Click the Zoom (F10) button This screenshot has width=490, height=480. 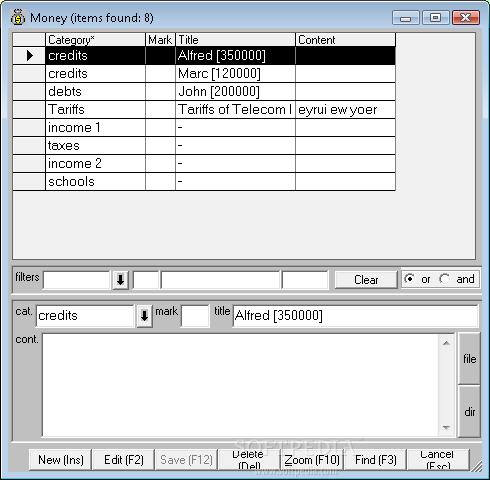(312, 460)
